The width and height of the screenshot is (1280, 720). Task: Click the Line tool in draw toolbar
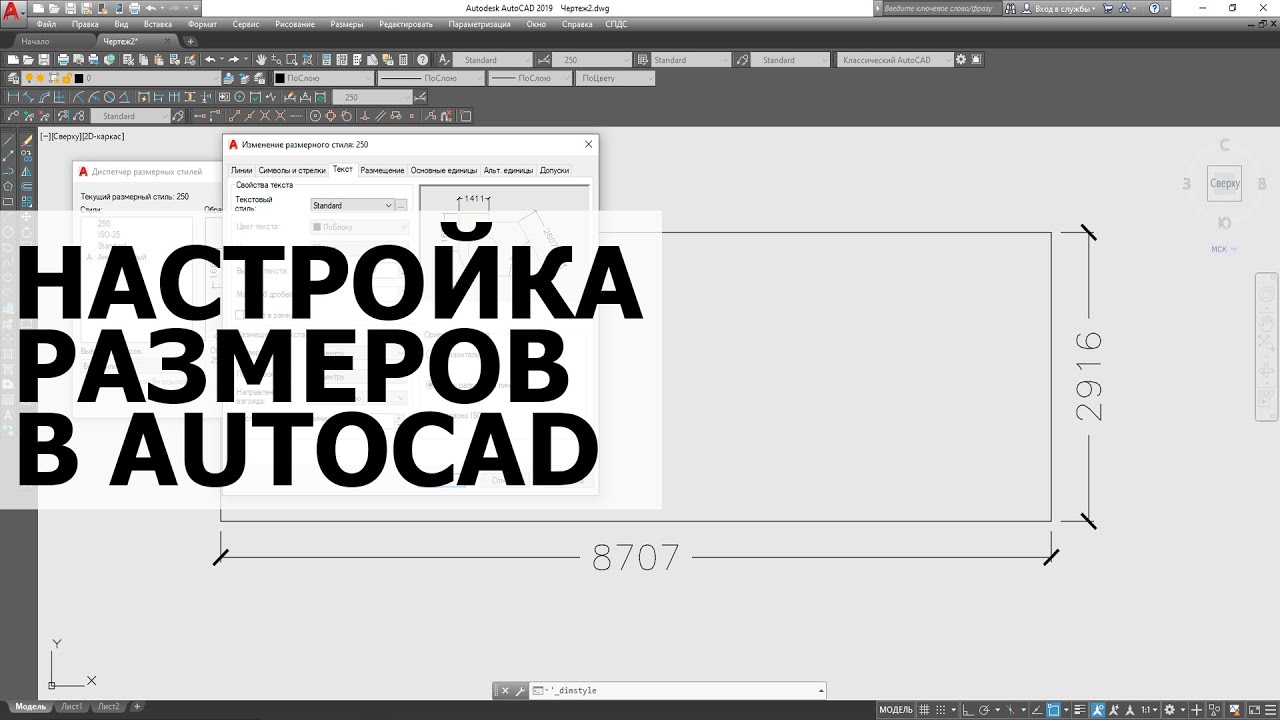click(x=8, y=140)
